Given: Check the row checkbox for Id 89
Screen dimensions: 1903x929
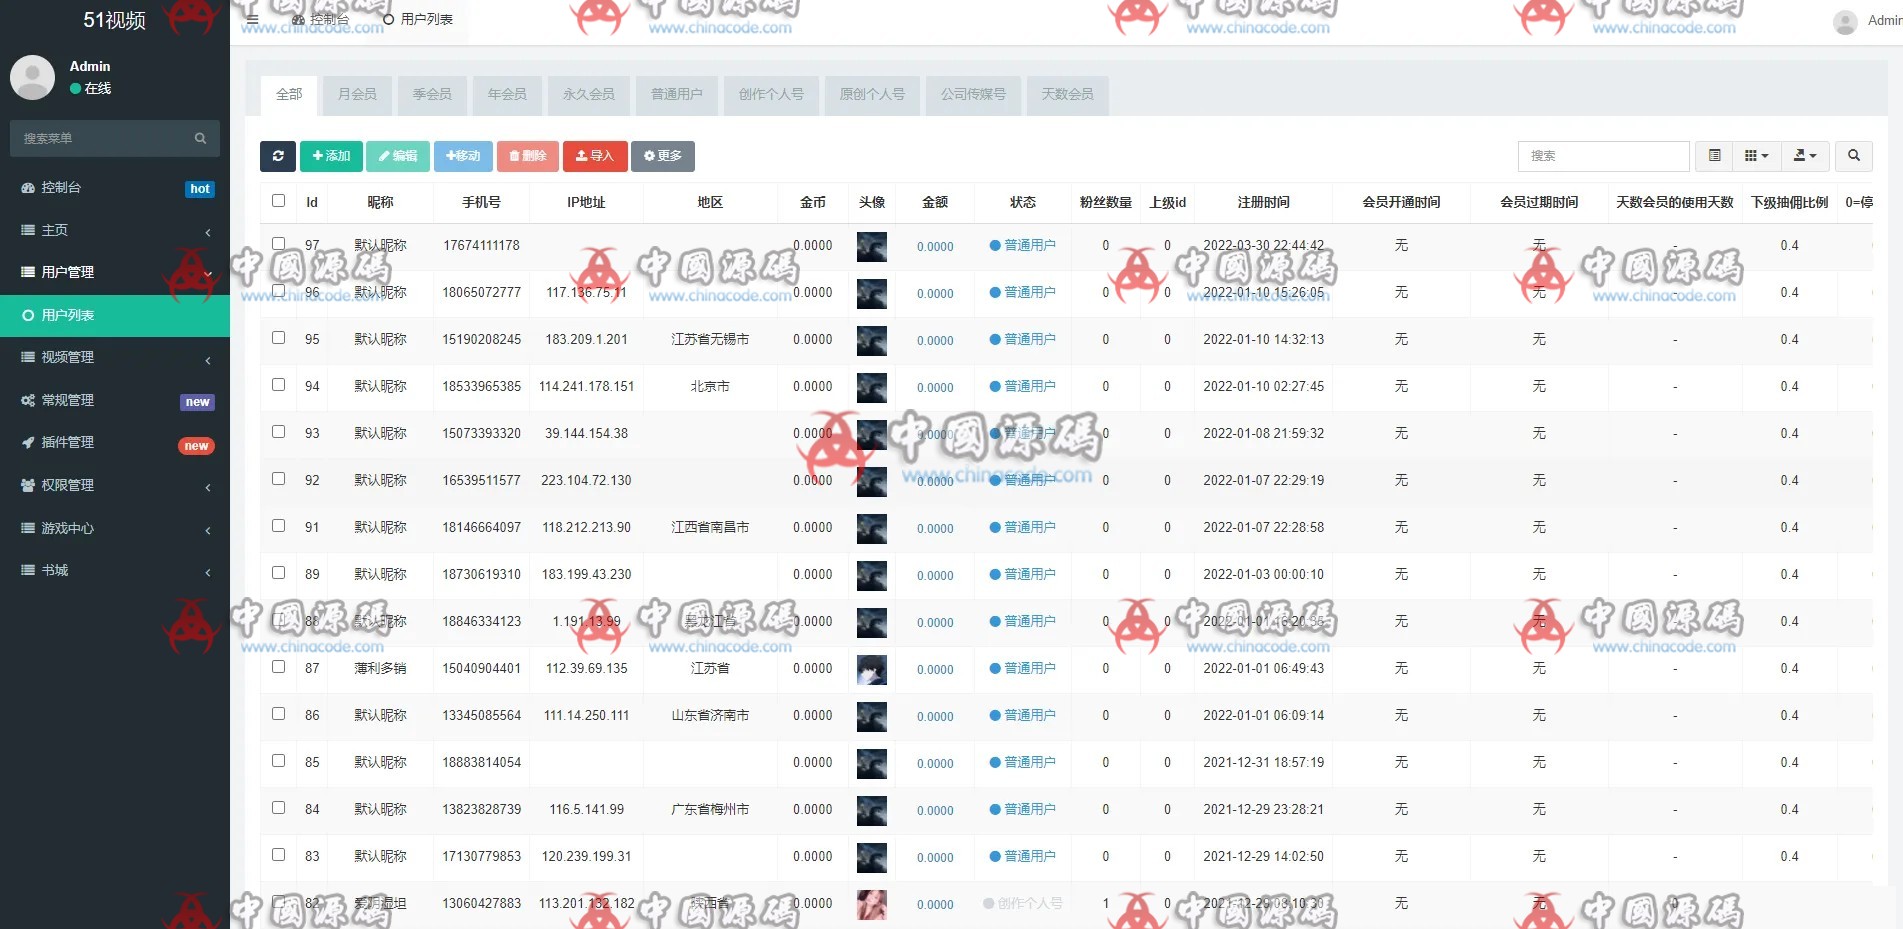Looking at the screenshot, I should point(279,573).
